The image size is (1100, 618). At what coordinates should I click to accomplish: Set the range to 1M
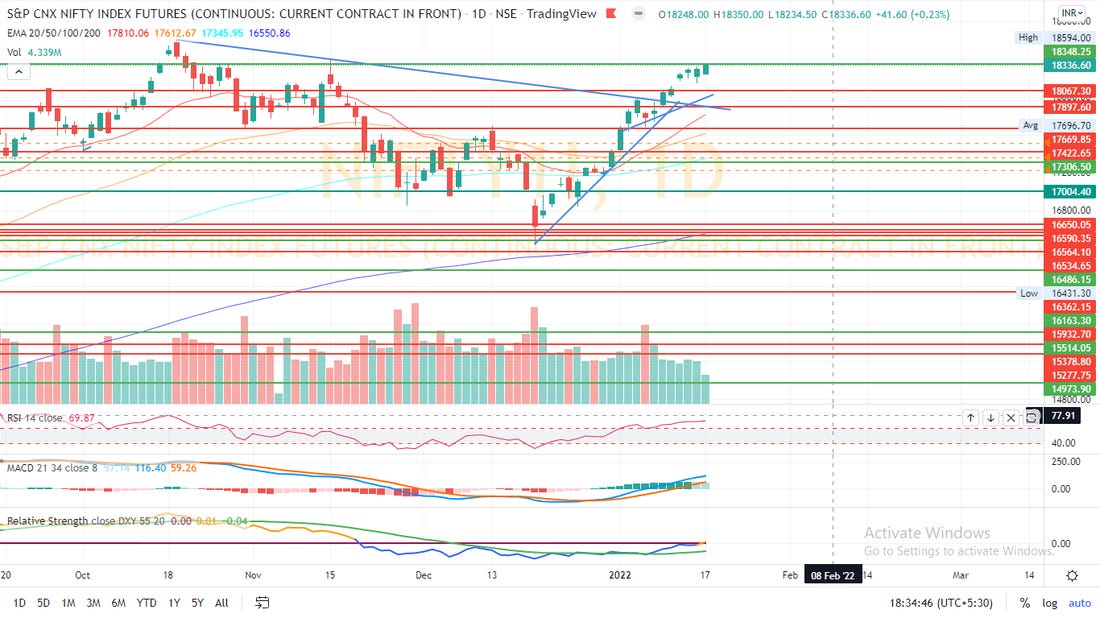(x=68, y=603)
